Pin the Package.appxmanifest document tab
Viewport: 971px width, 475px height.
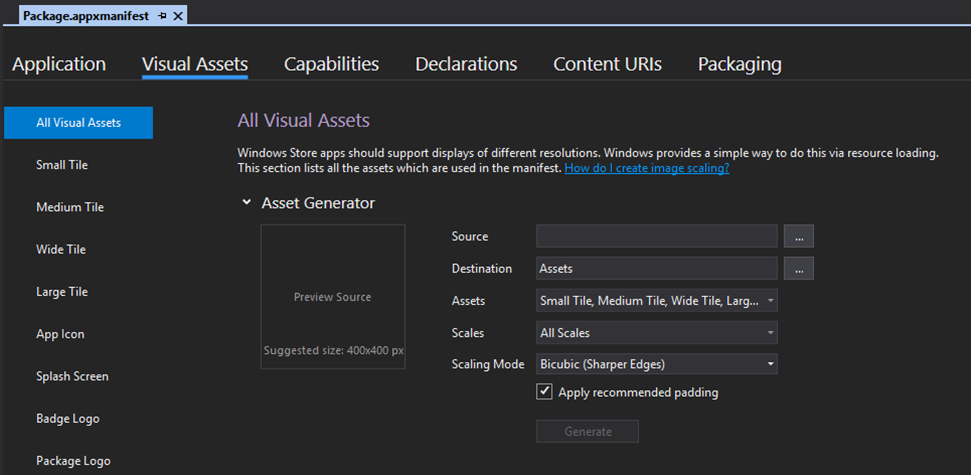(x=163, y=17)
